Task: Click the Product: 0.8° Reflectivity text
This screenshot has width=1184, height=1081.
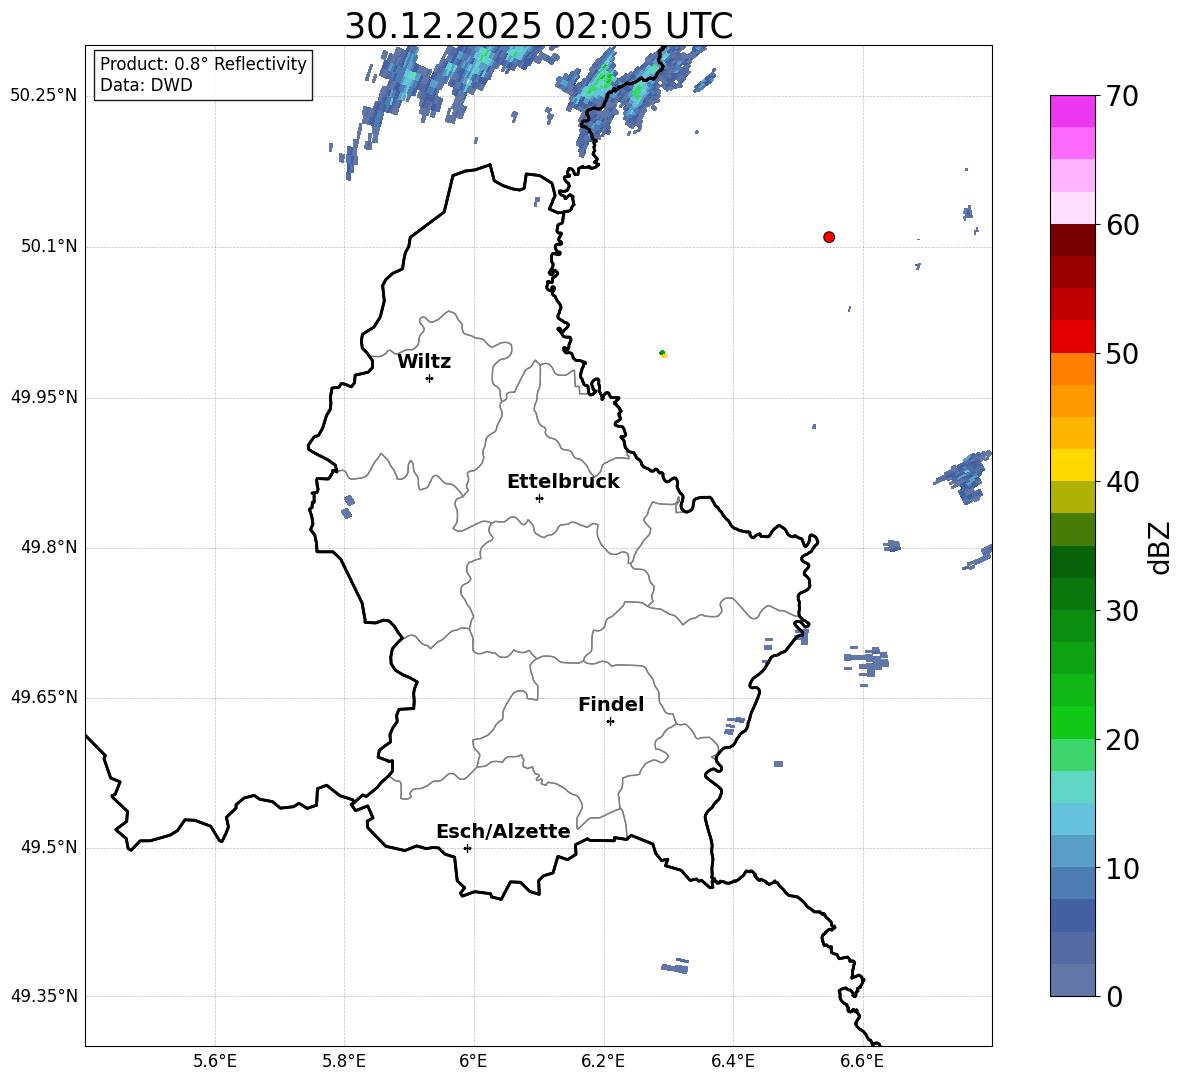Action: tap(203, 64)
